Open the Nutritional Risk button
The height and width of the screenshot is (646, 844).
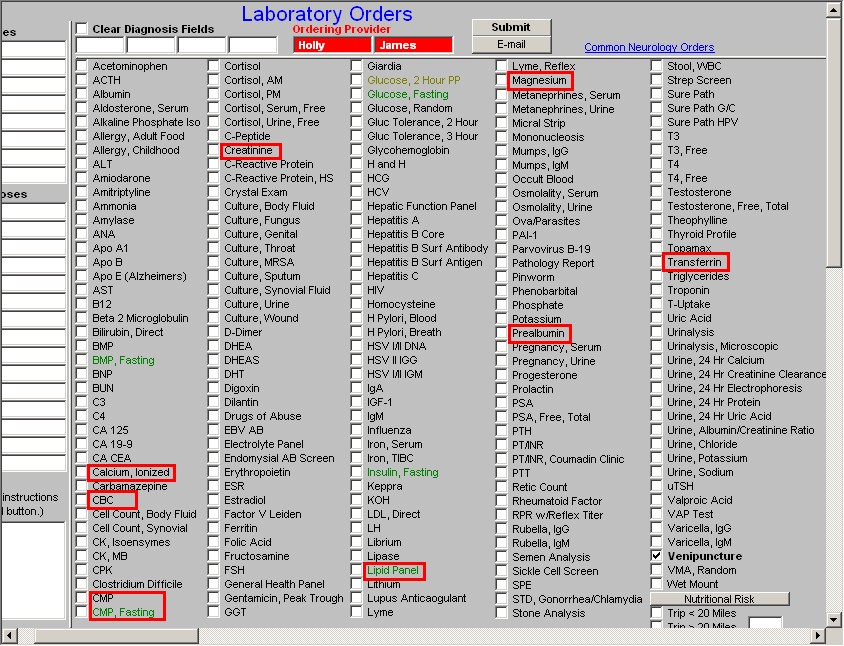tap(720, 599)
